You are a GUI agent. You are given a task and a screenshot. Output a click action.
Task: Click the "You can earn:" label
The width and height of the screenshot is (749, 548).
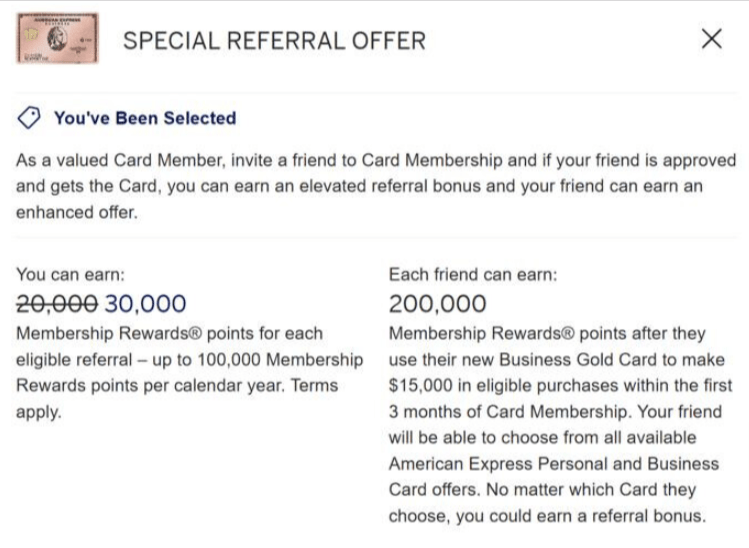click(x=70, y=273)
